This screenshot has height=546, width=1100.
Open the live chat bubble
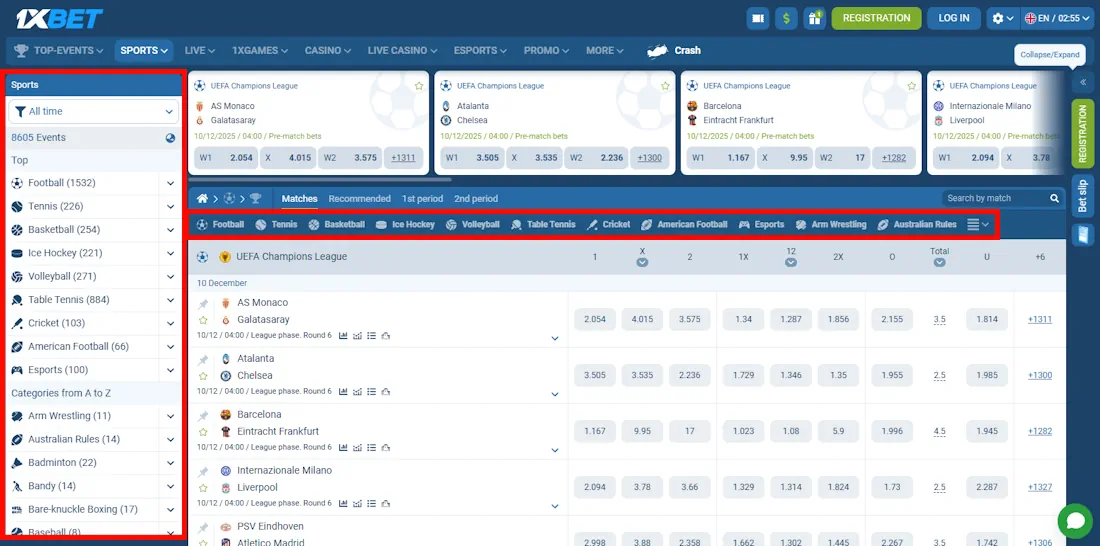point(1075,521)
